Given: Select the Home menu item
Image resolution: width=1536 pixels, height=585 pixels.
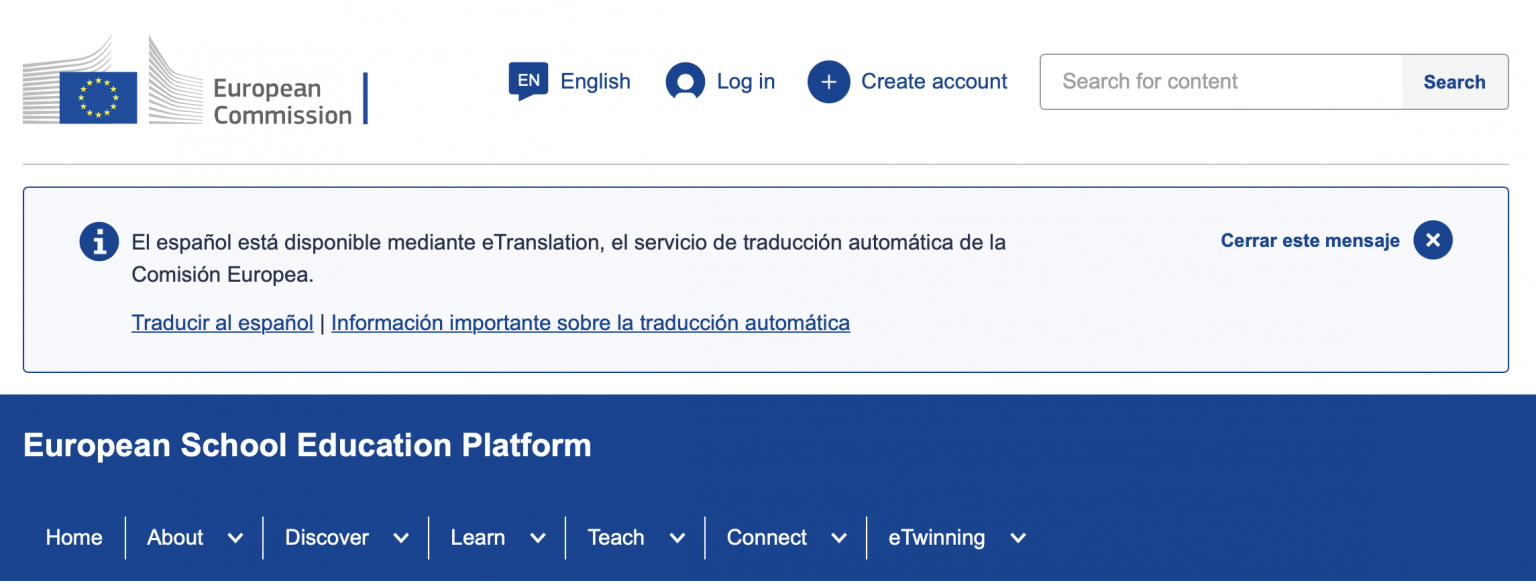Looking at the screenshot, I should pyautogui.click(x=73, y=537).
